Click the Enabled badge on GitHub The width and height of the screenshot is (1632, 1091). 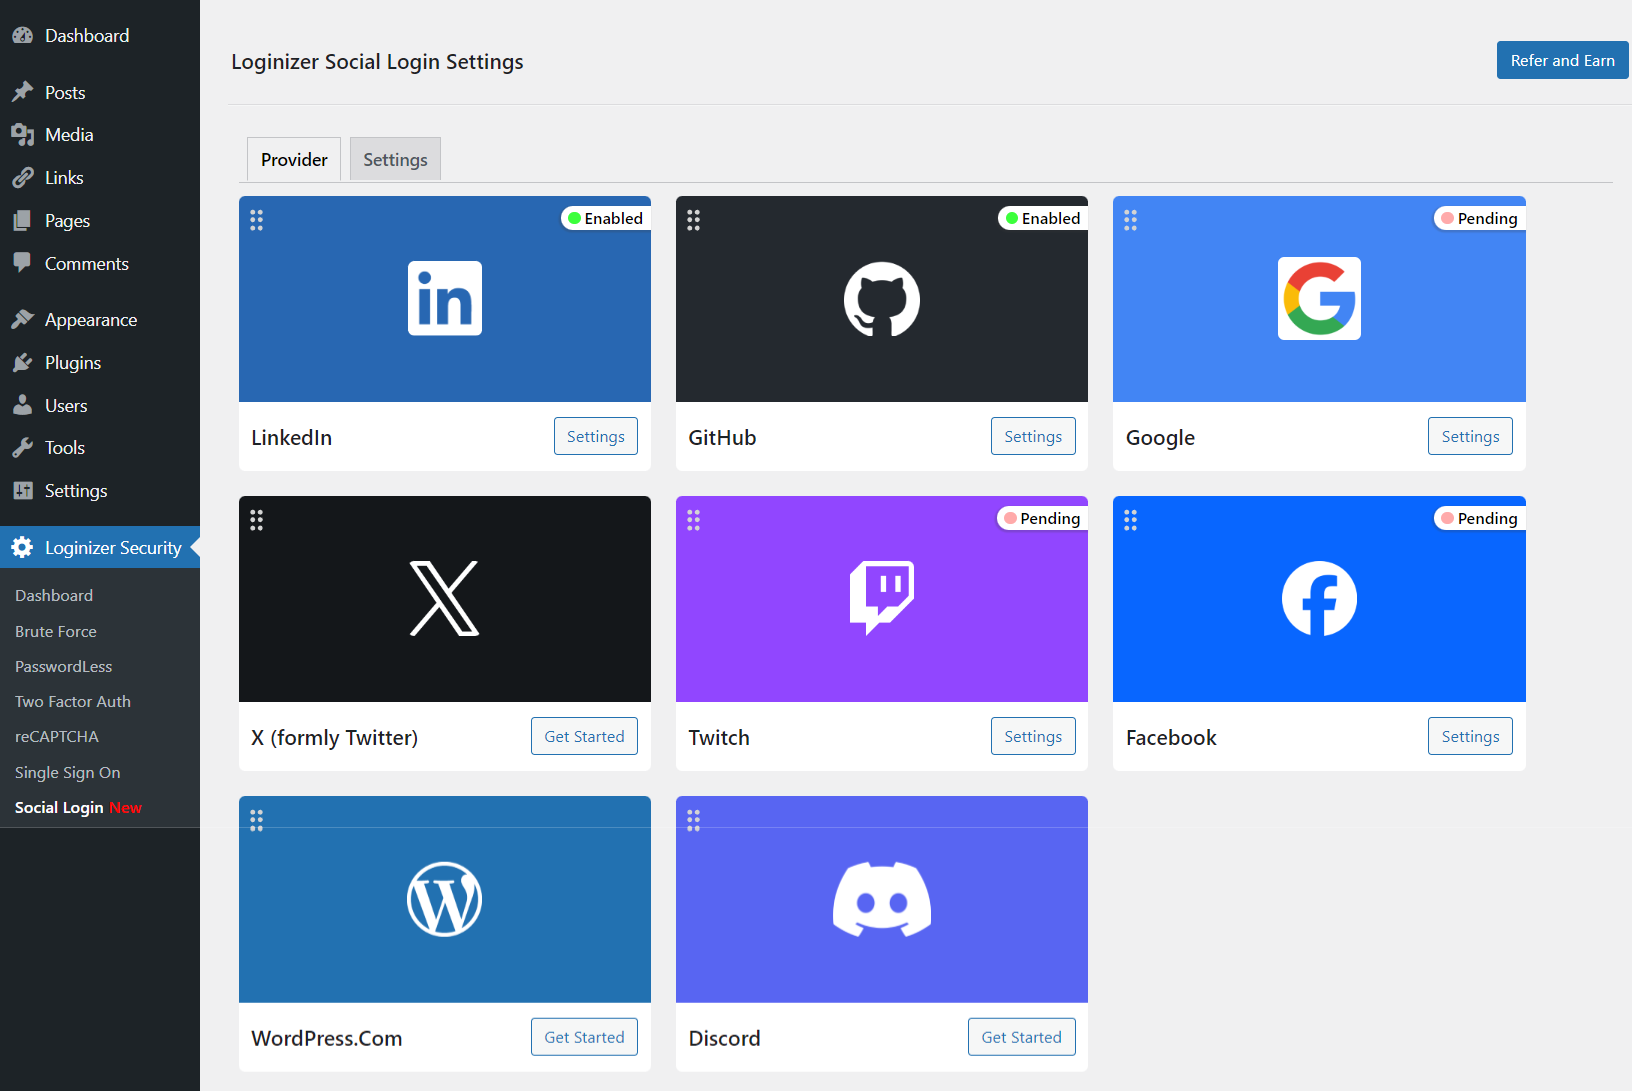1043,218
